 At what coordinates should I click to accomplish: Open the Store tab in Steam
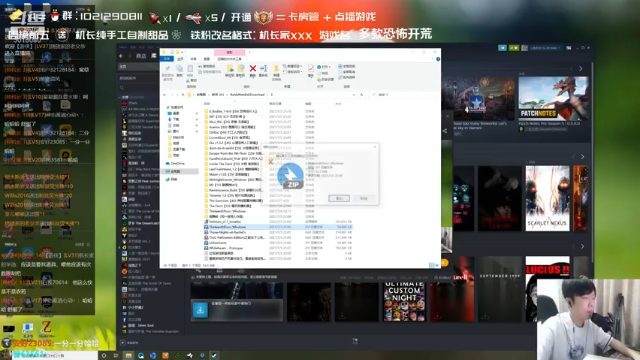[141, 56]
